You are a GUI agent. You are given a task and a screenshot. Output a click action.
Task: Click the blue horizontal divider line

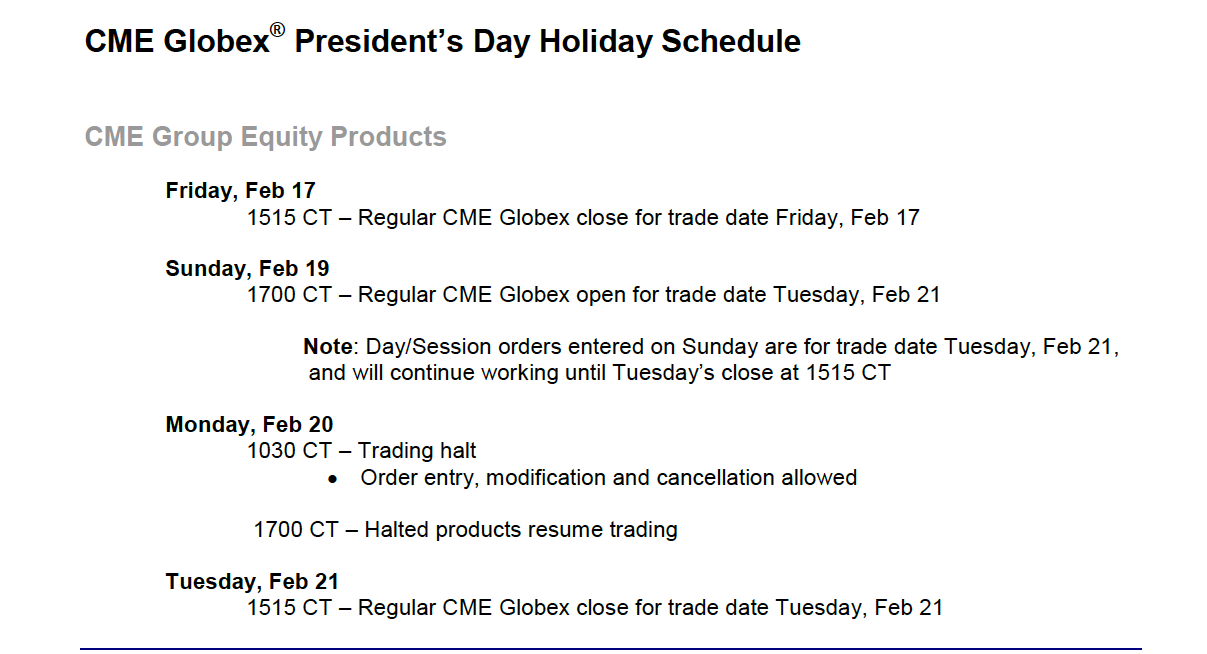(611, 649)
